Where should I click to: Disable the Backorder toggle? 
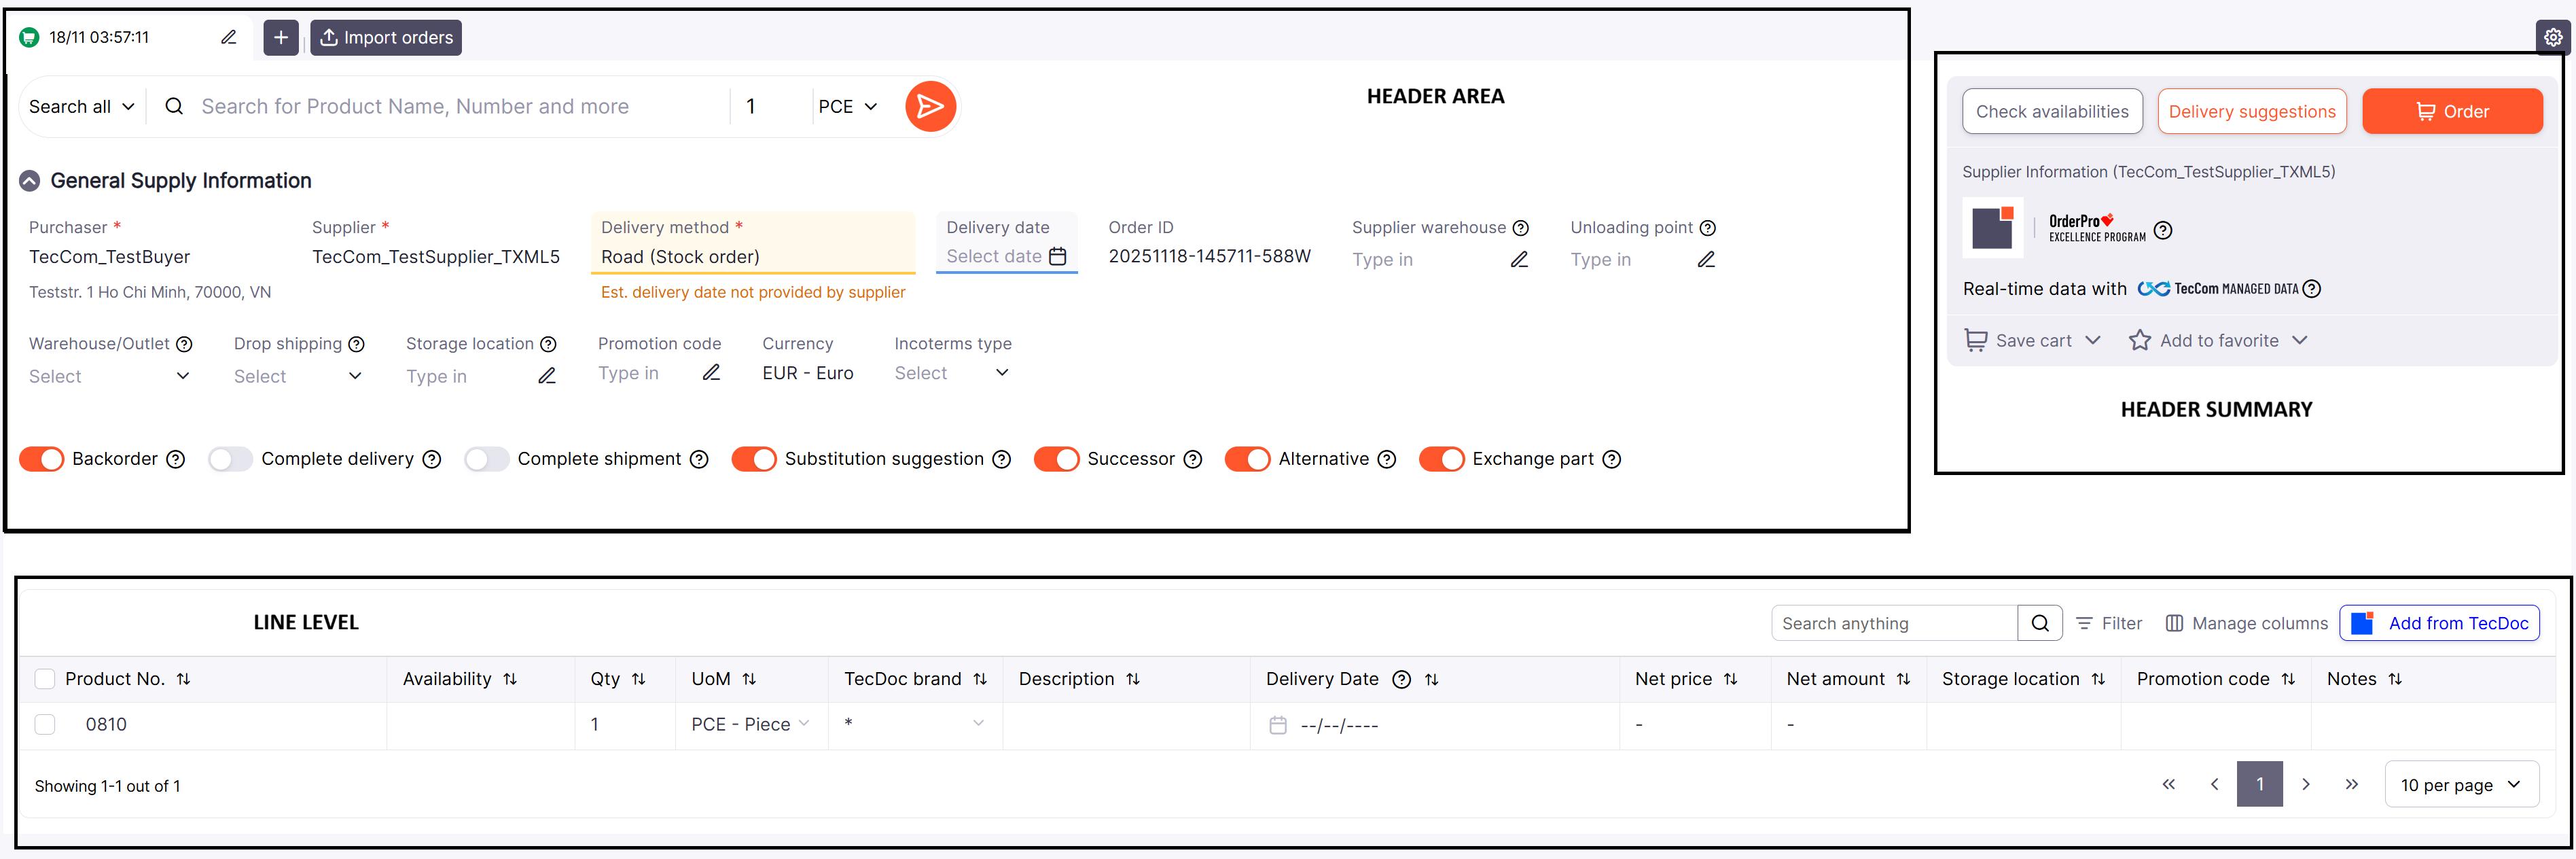click(x=42, y=459)
